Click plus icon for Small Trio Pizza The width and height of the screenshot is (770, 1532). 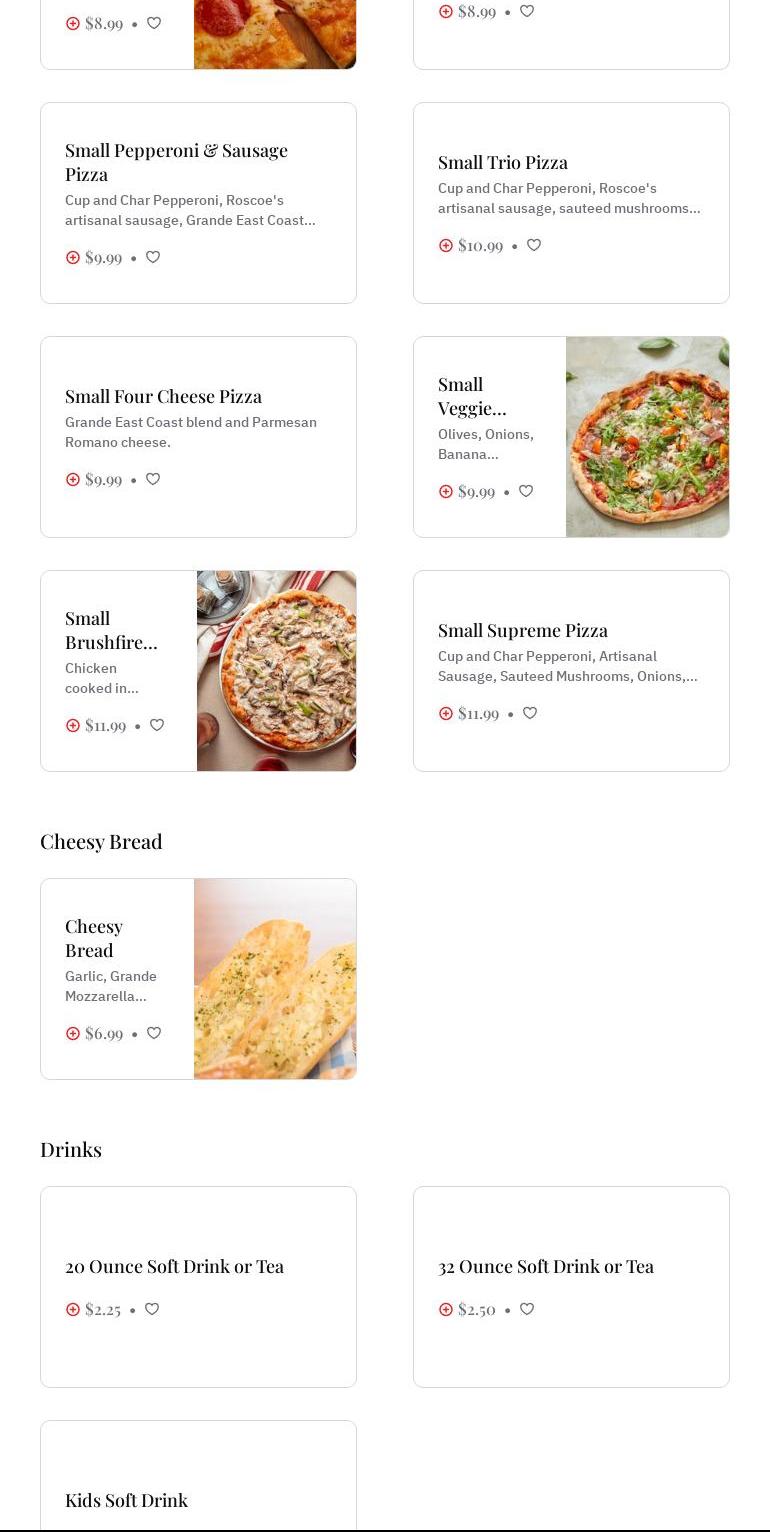446,246
